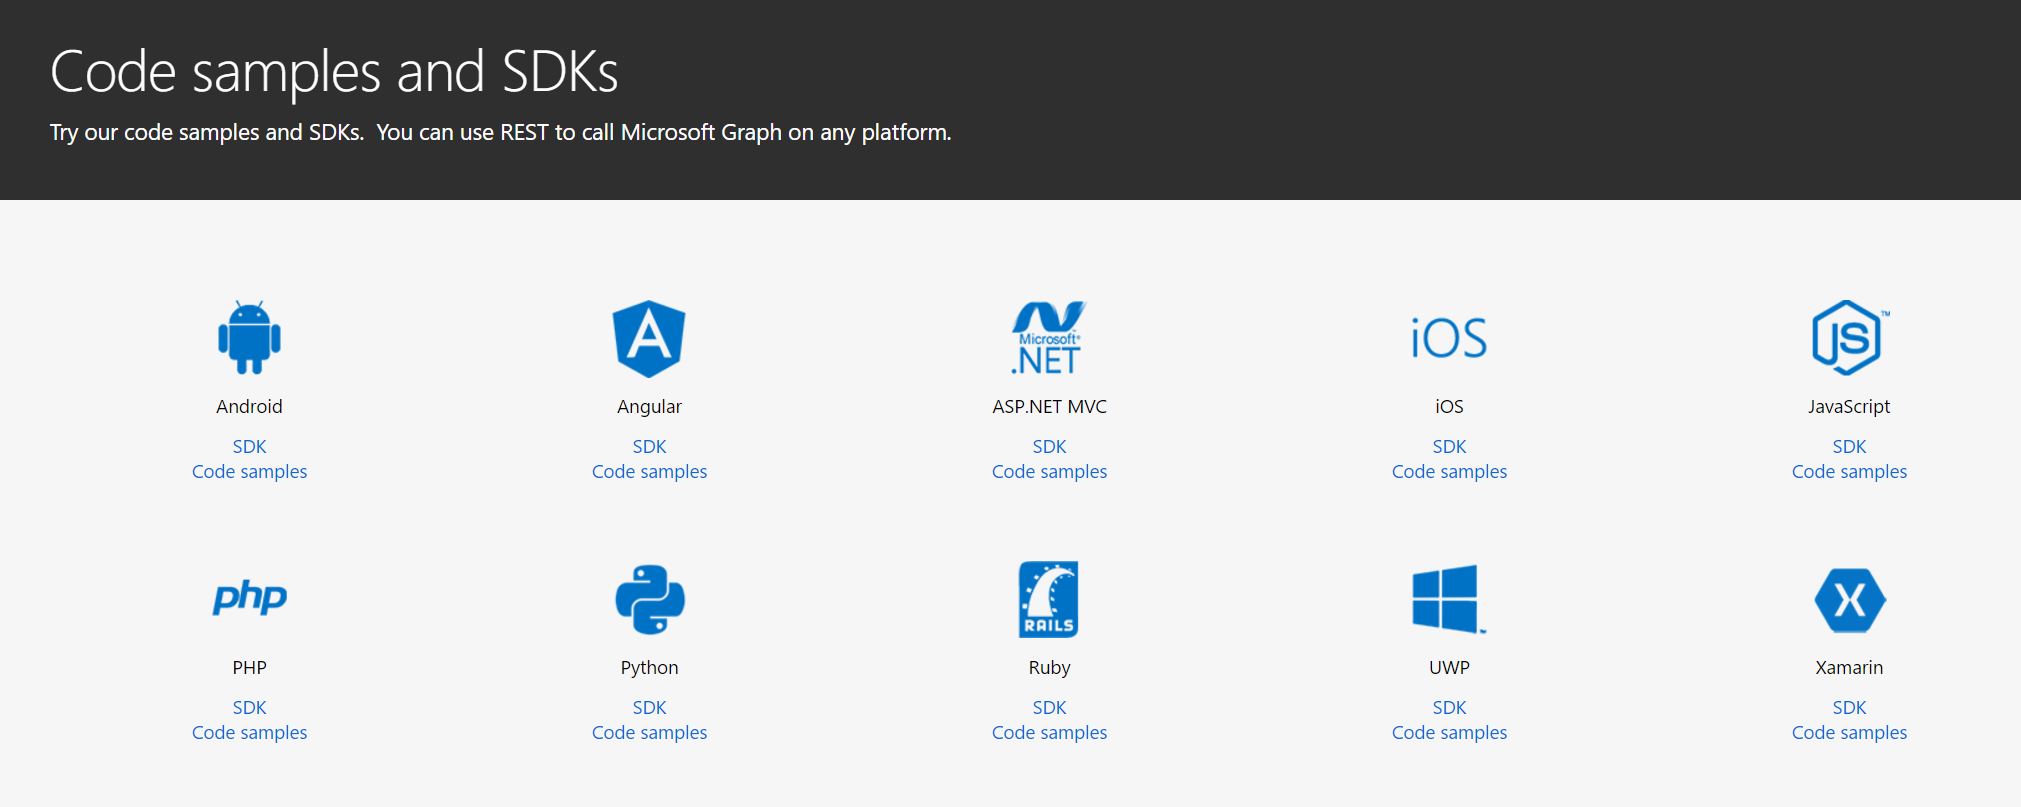This screenshot has height=807, width=2021.
Task: Click the Android robot icon
Action: tap(249, 338)
